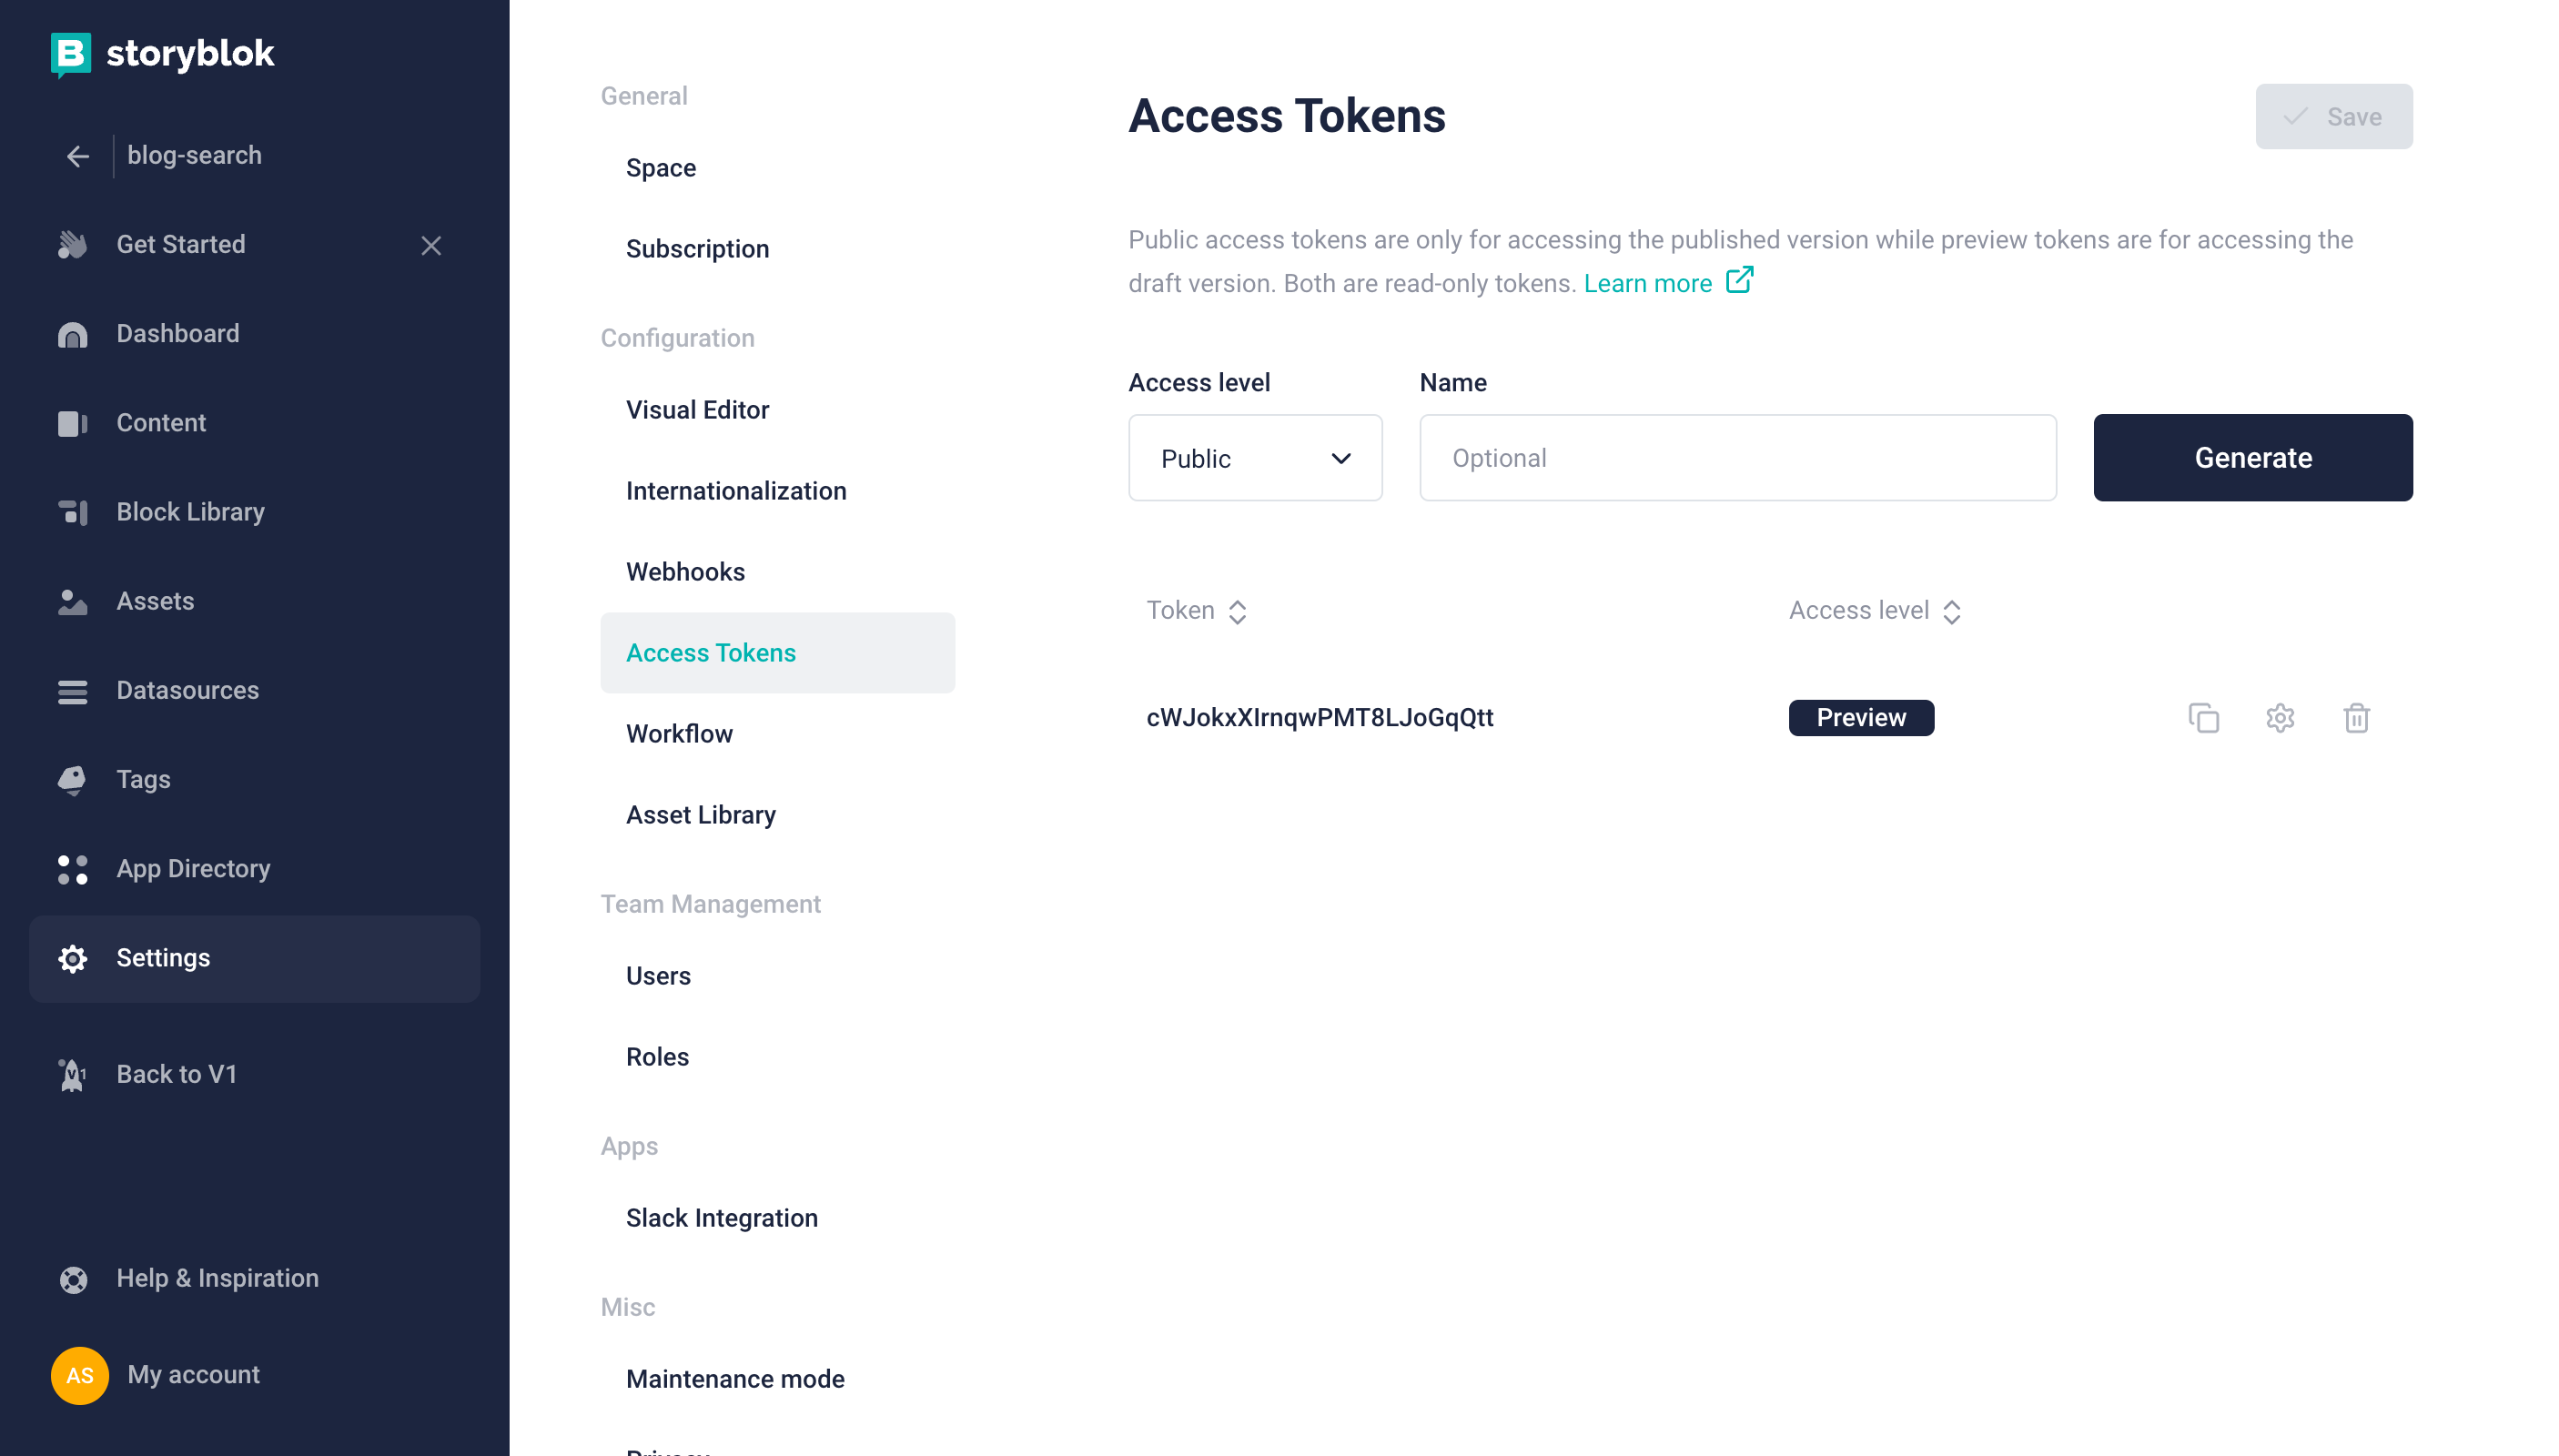Dismiss the Get Started item with X
This screenshot has width=2559, height=1456.
[431, 246]
